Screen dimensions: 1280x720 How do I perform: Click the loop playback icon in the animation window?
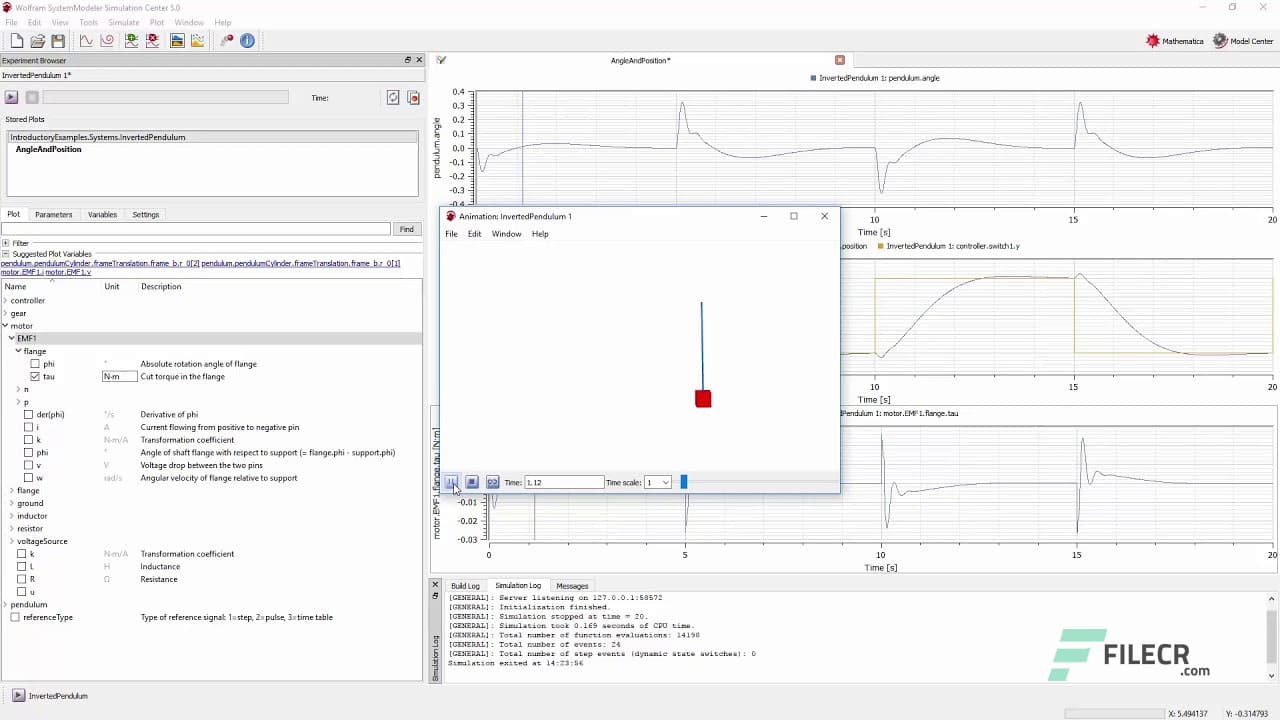coord(493,482)
